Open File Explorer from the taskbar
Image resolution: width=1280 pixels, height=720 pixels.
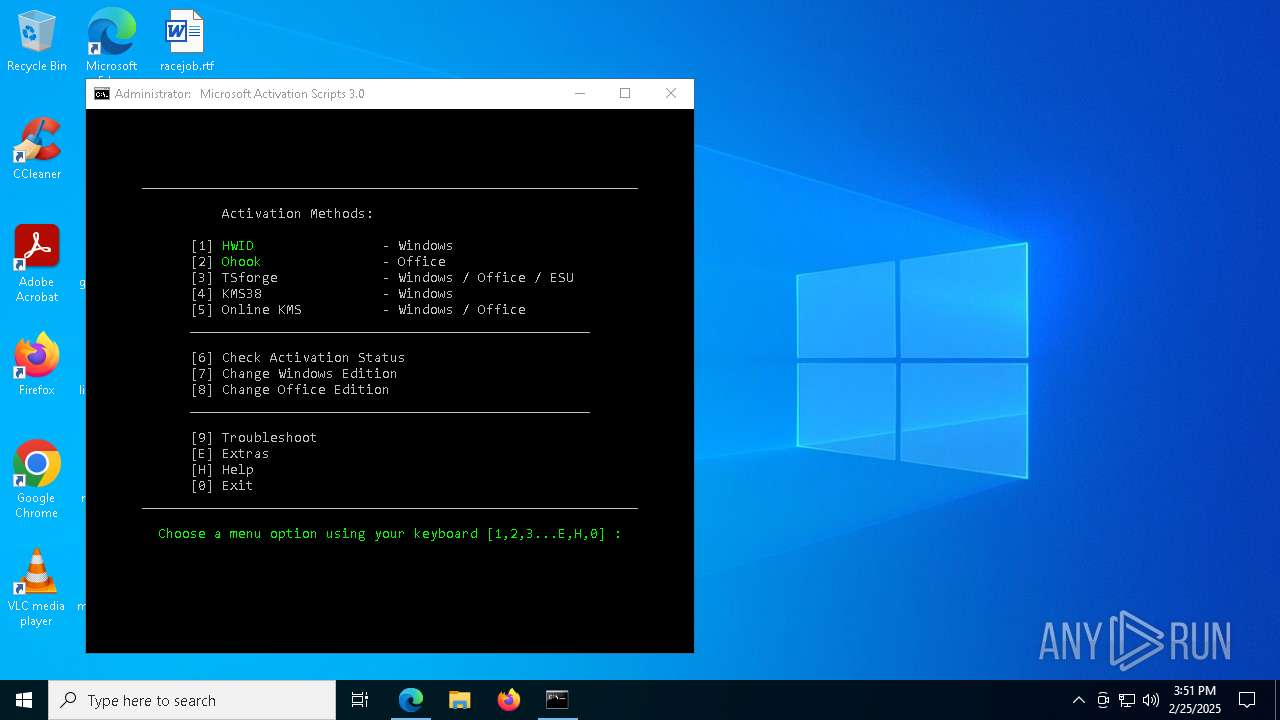(x=460, y=700)
